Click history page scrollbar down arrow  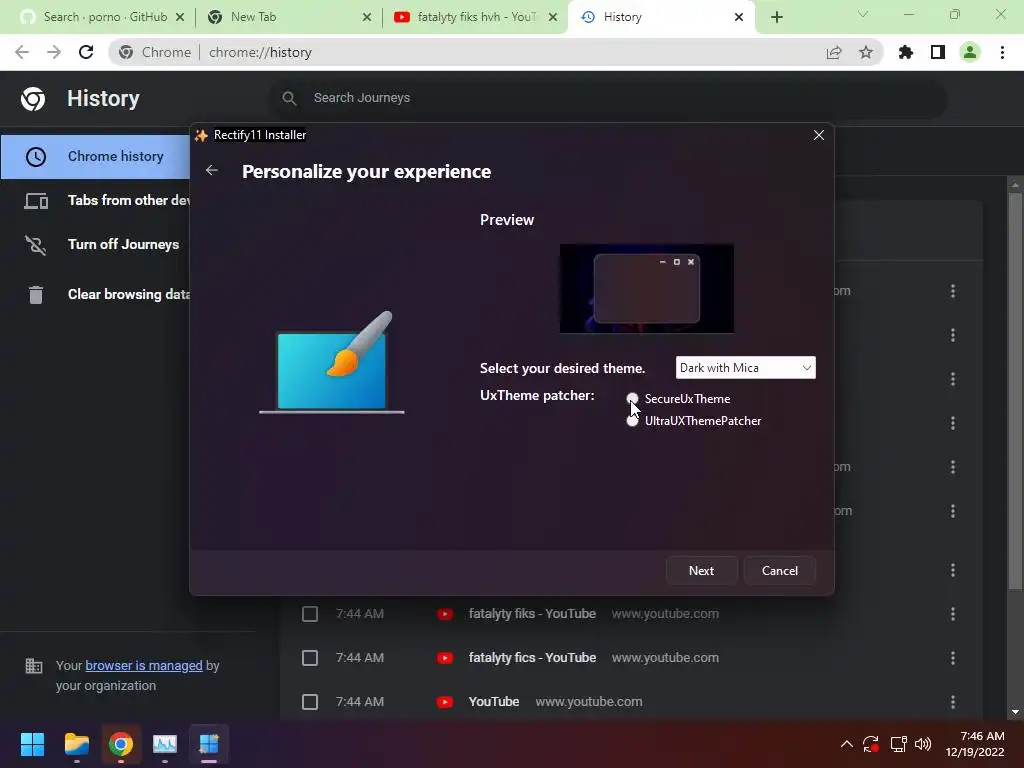tap(1015, 712)
